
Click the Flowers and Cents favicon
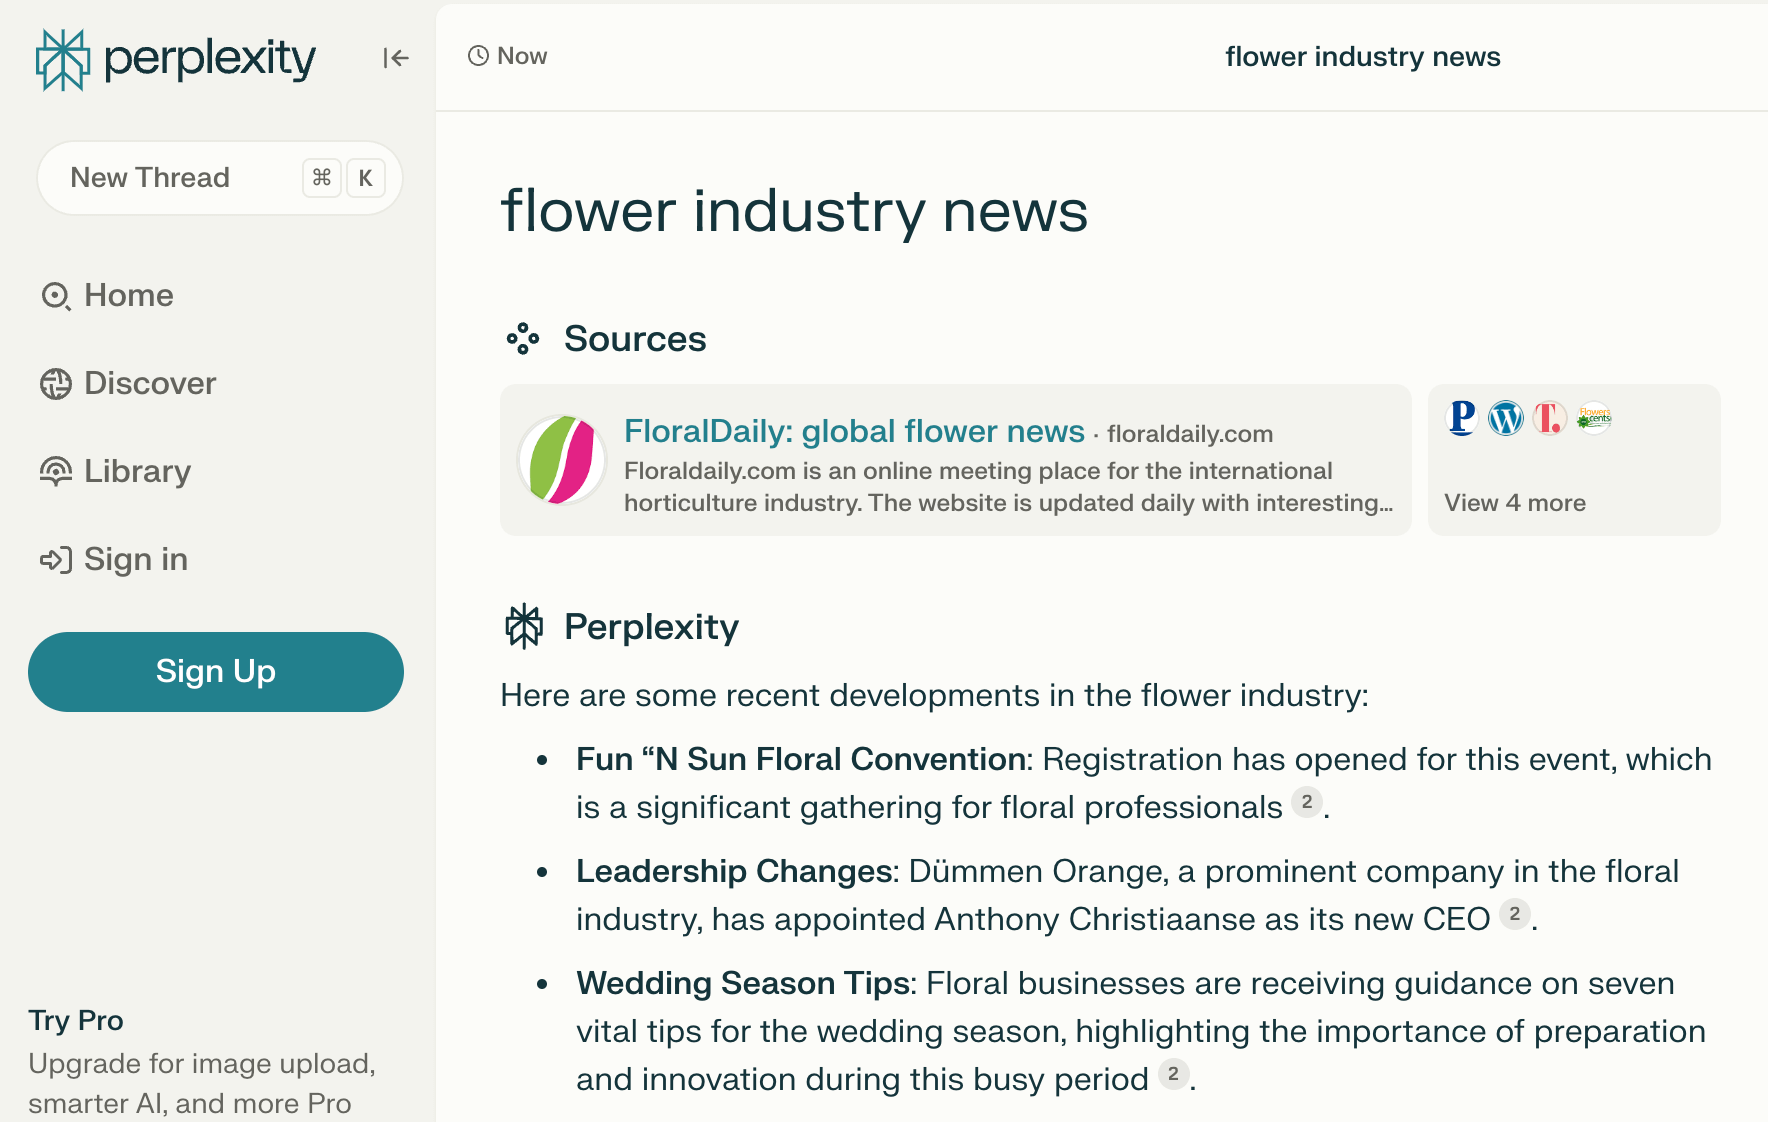tap(1594, 418)
